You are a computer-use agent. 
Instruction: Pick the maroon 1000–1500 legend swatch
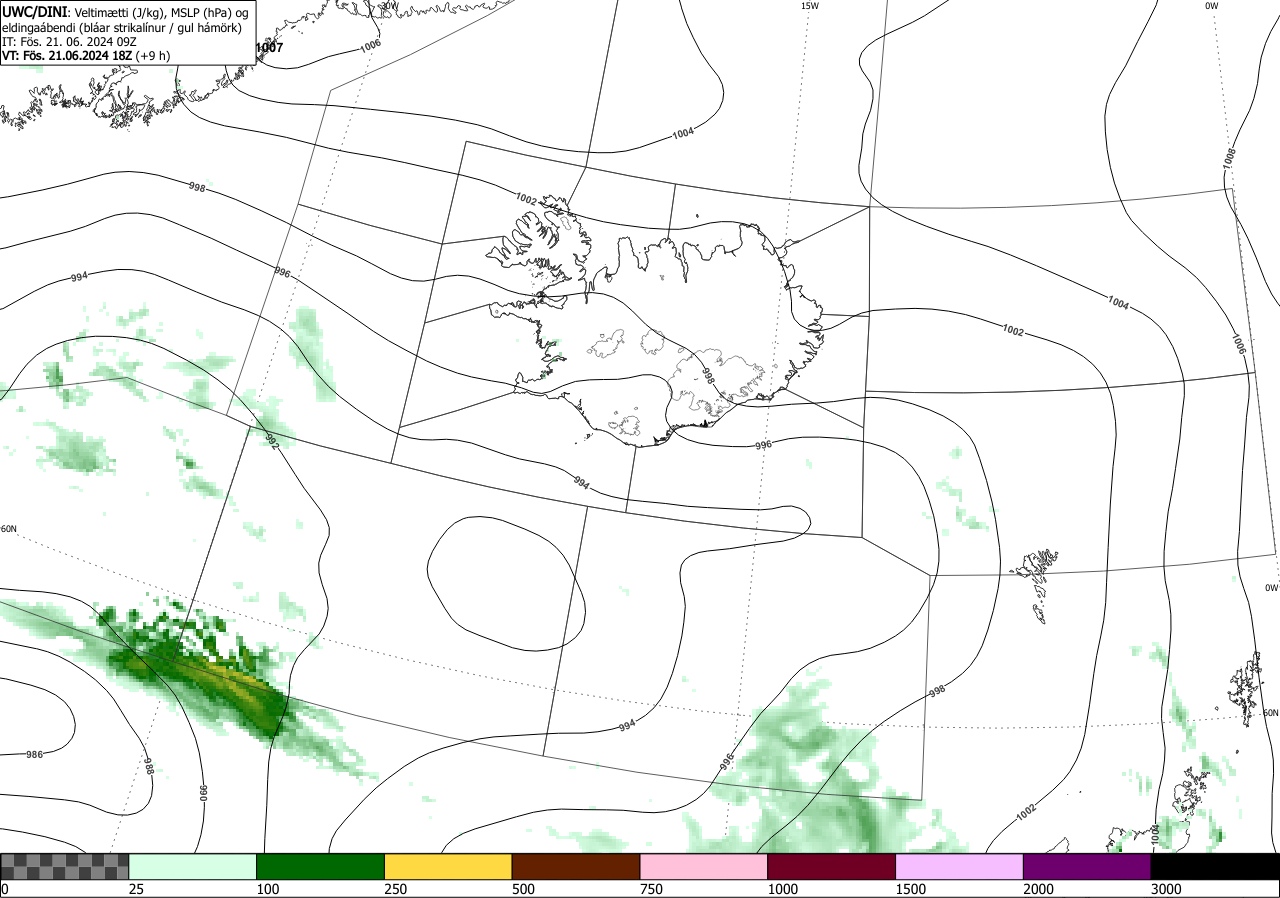pos(831,866)
